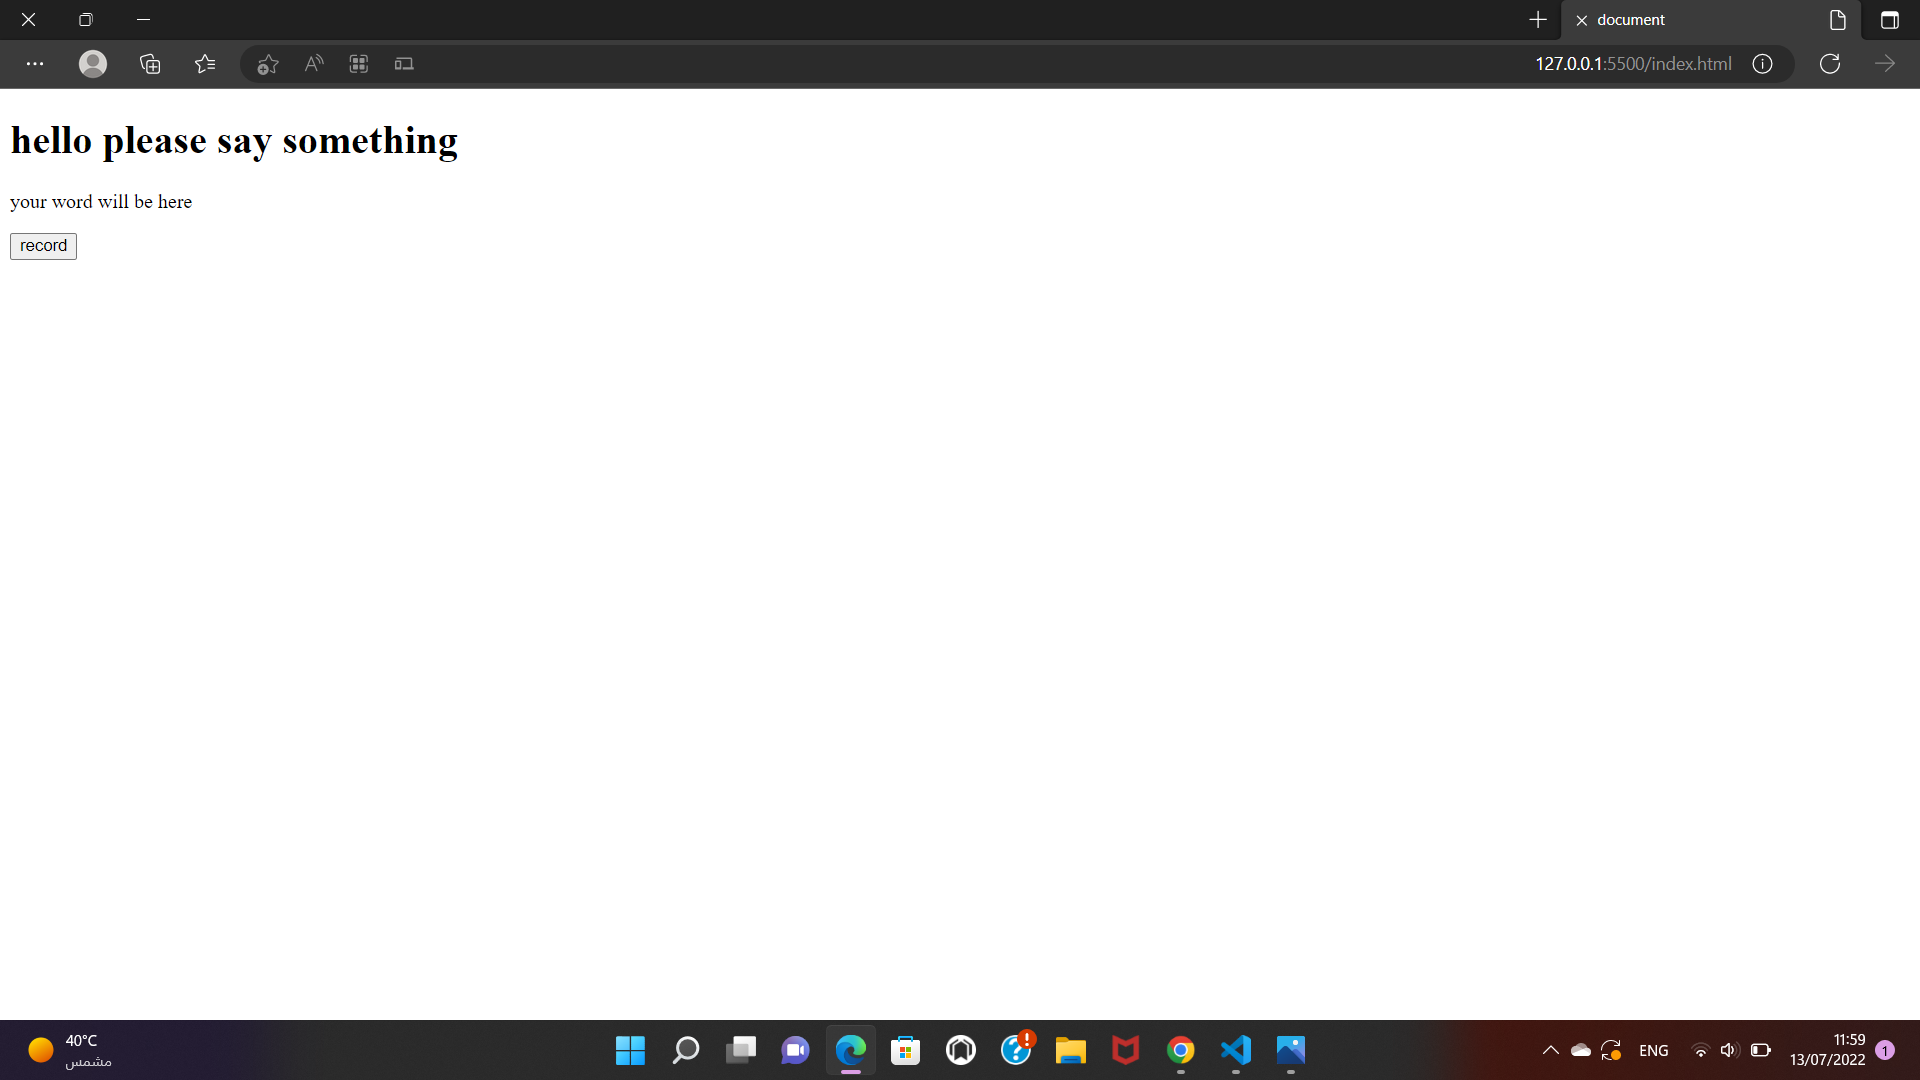
Task: Open the Settings and more menu
Action: click(x=35, y=63)
